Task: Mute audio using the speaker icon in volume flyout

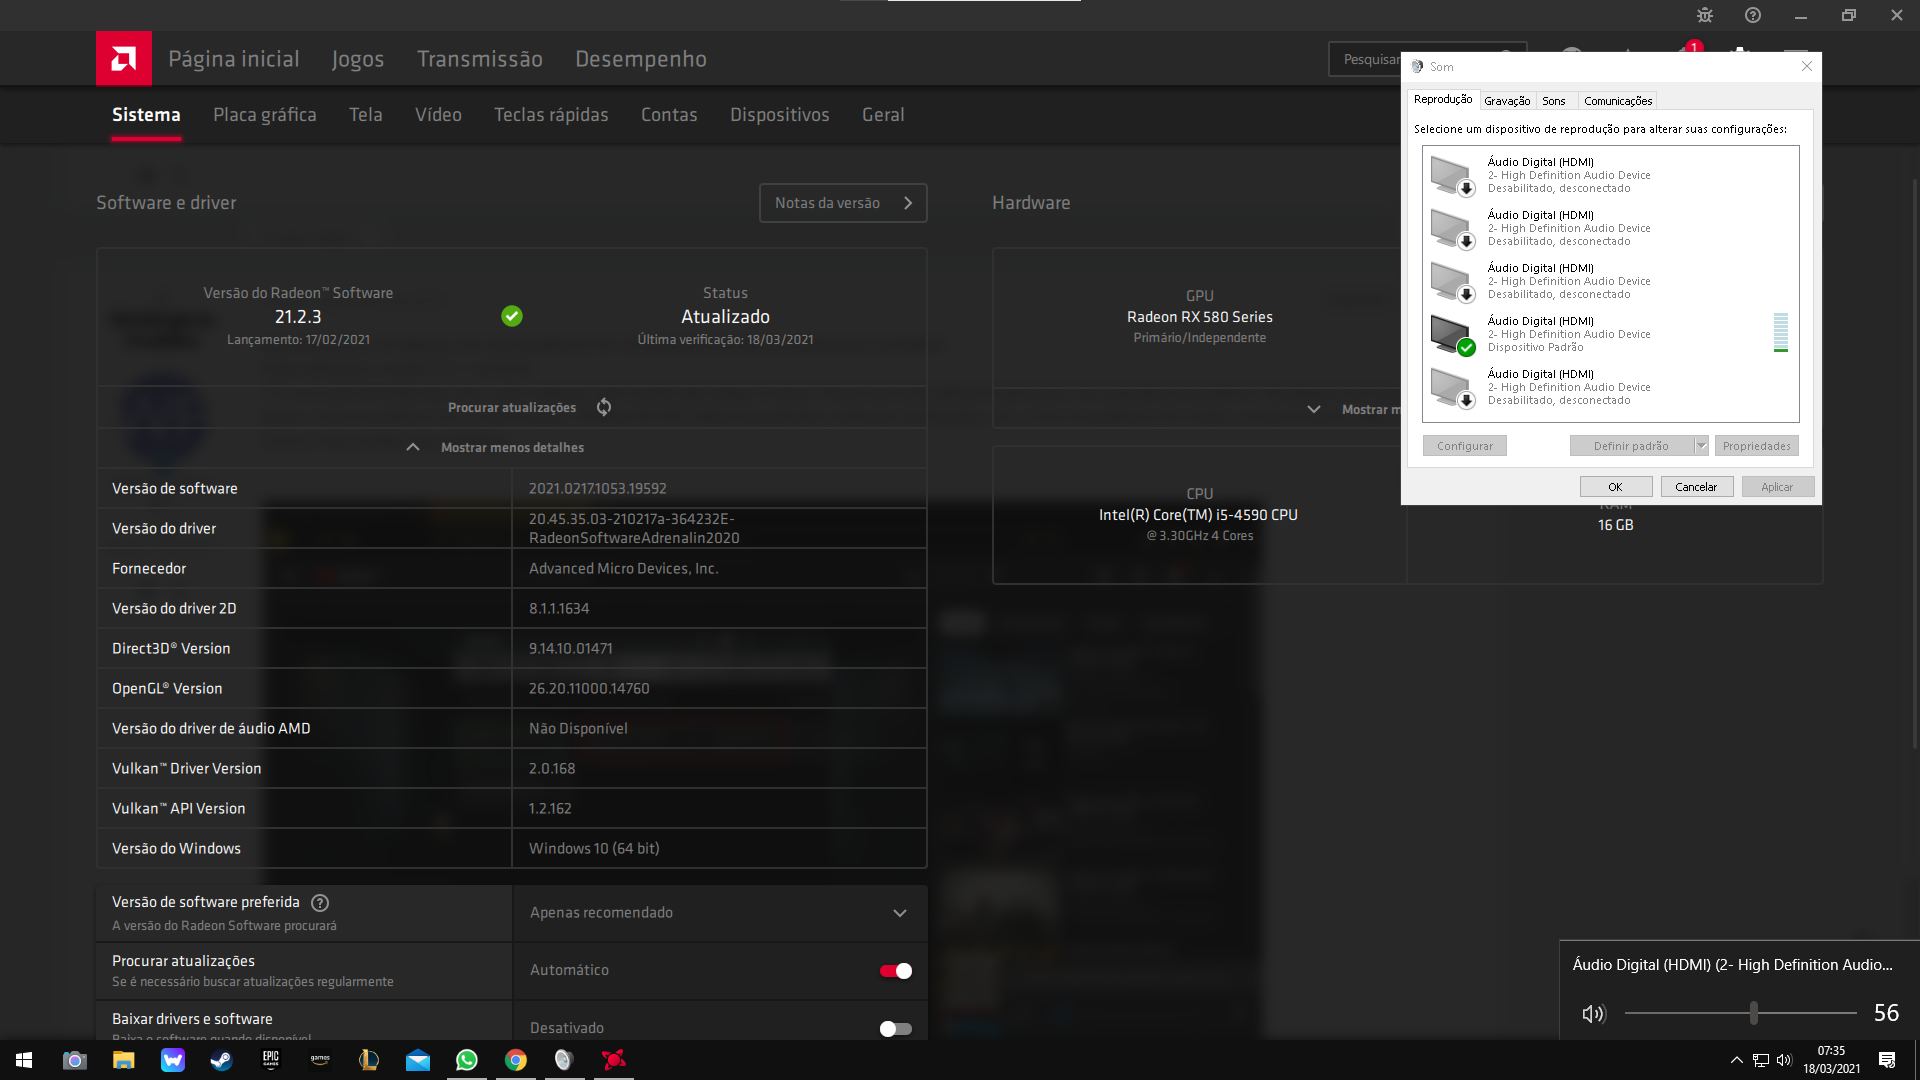Action: 1594,1014
